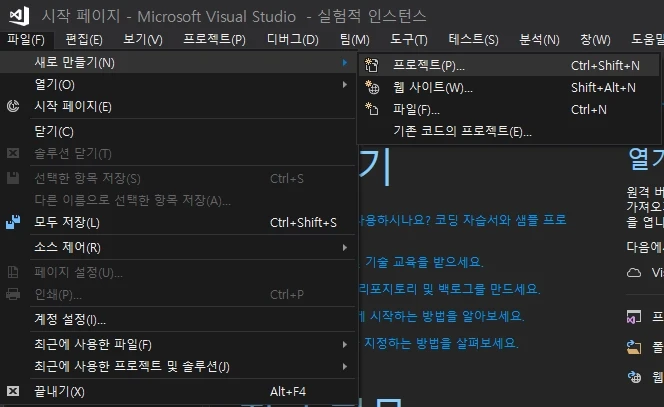This screenshot has width=664, height=407.
Task: Expand the 열기(O) submenu arrow
Action: [x=345, y=85]
